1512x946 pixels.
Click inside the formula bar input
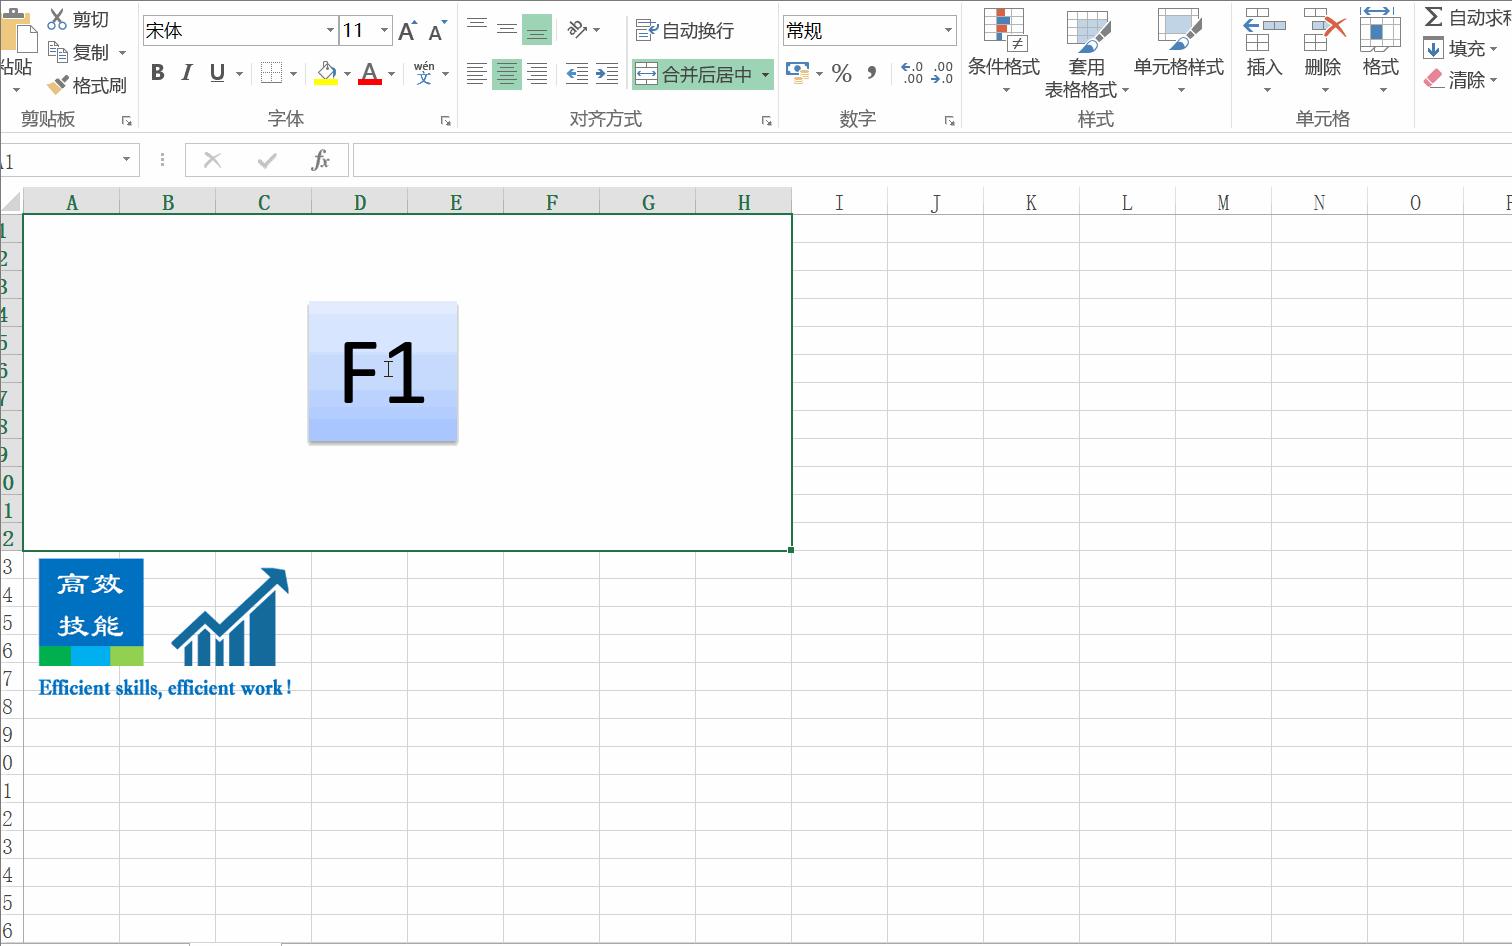pyautogui.click(x=900, y=160)
